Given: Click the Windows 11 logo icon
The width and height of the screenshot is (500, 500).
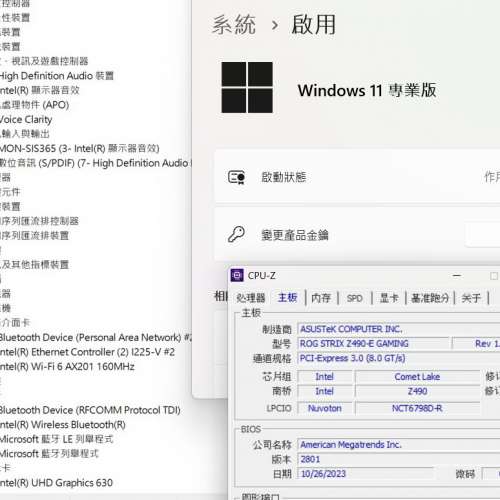Looking at the screenshot, I should (247, 87).
